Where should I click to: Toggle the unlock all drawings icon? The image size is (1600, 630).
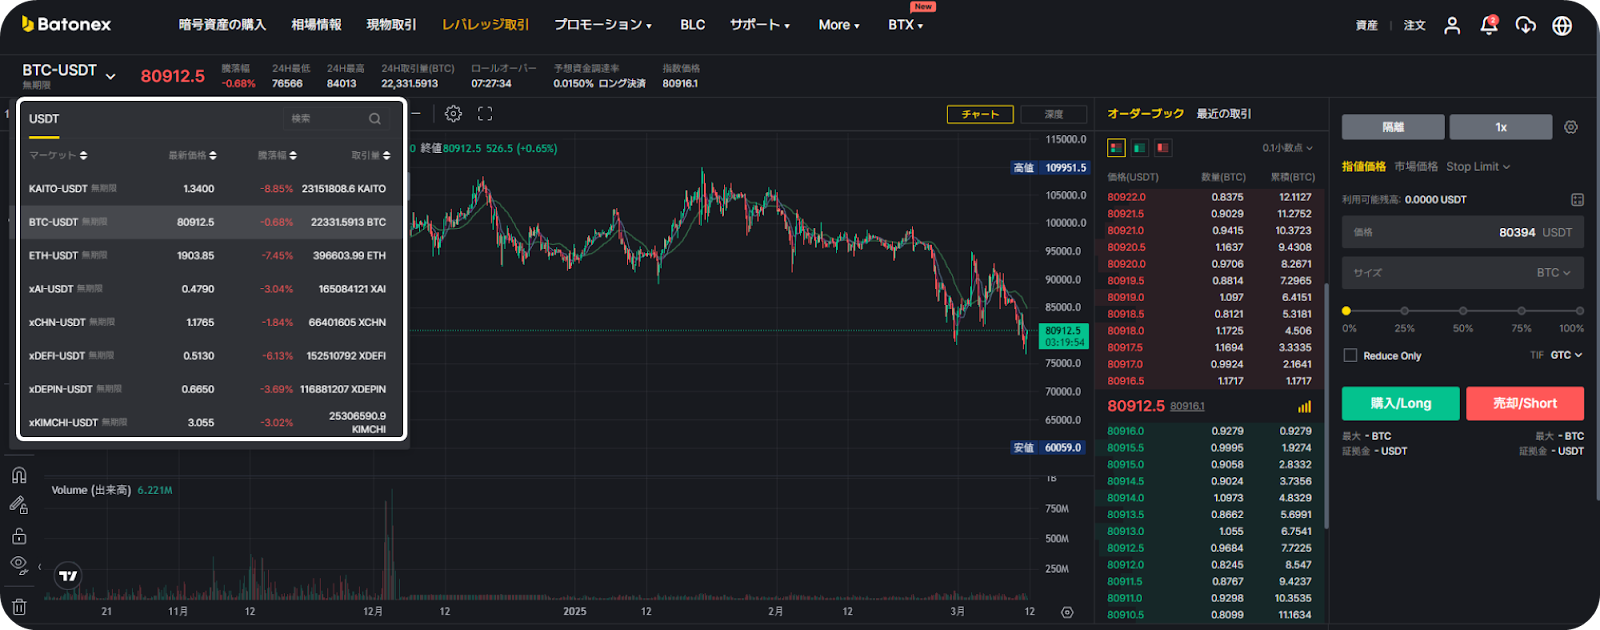(x=19, y=537)
